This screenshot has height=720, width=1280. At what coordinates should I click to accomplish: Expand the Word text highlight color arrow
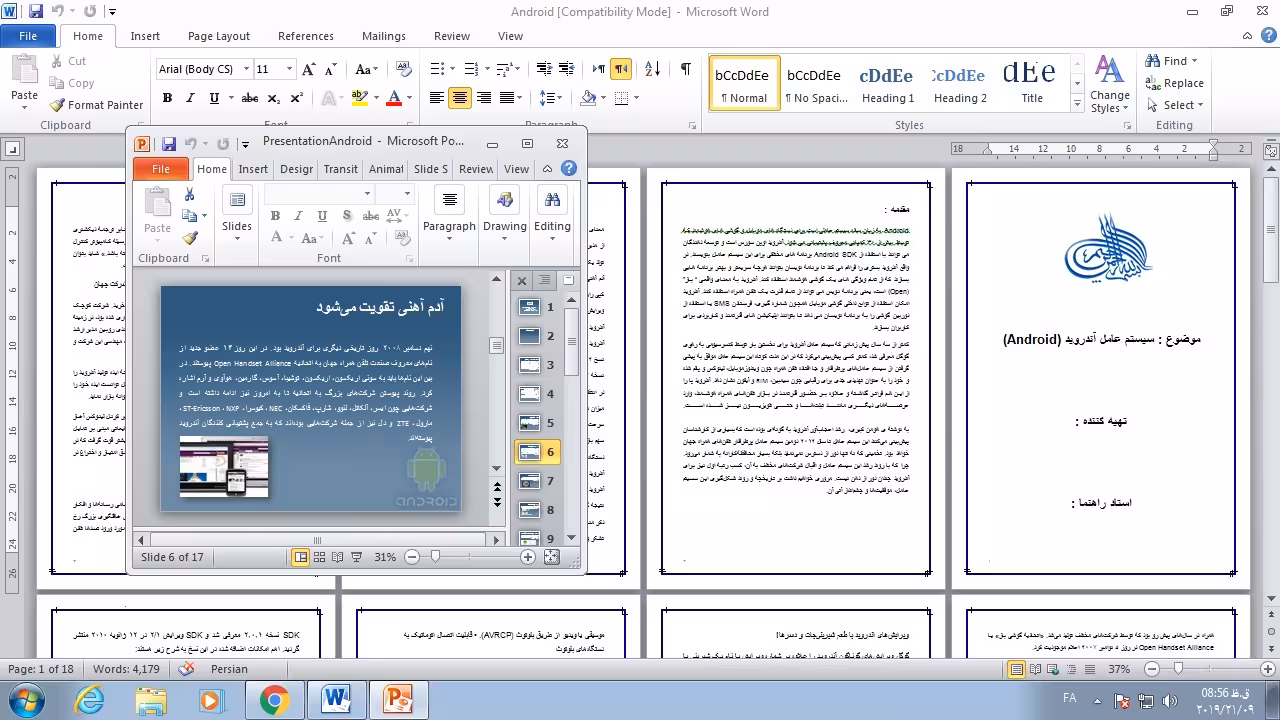tap(375, 98)
